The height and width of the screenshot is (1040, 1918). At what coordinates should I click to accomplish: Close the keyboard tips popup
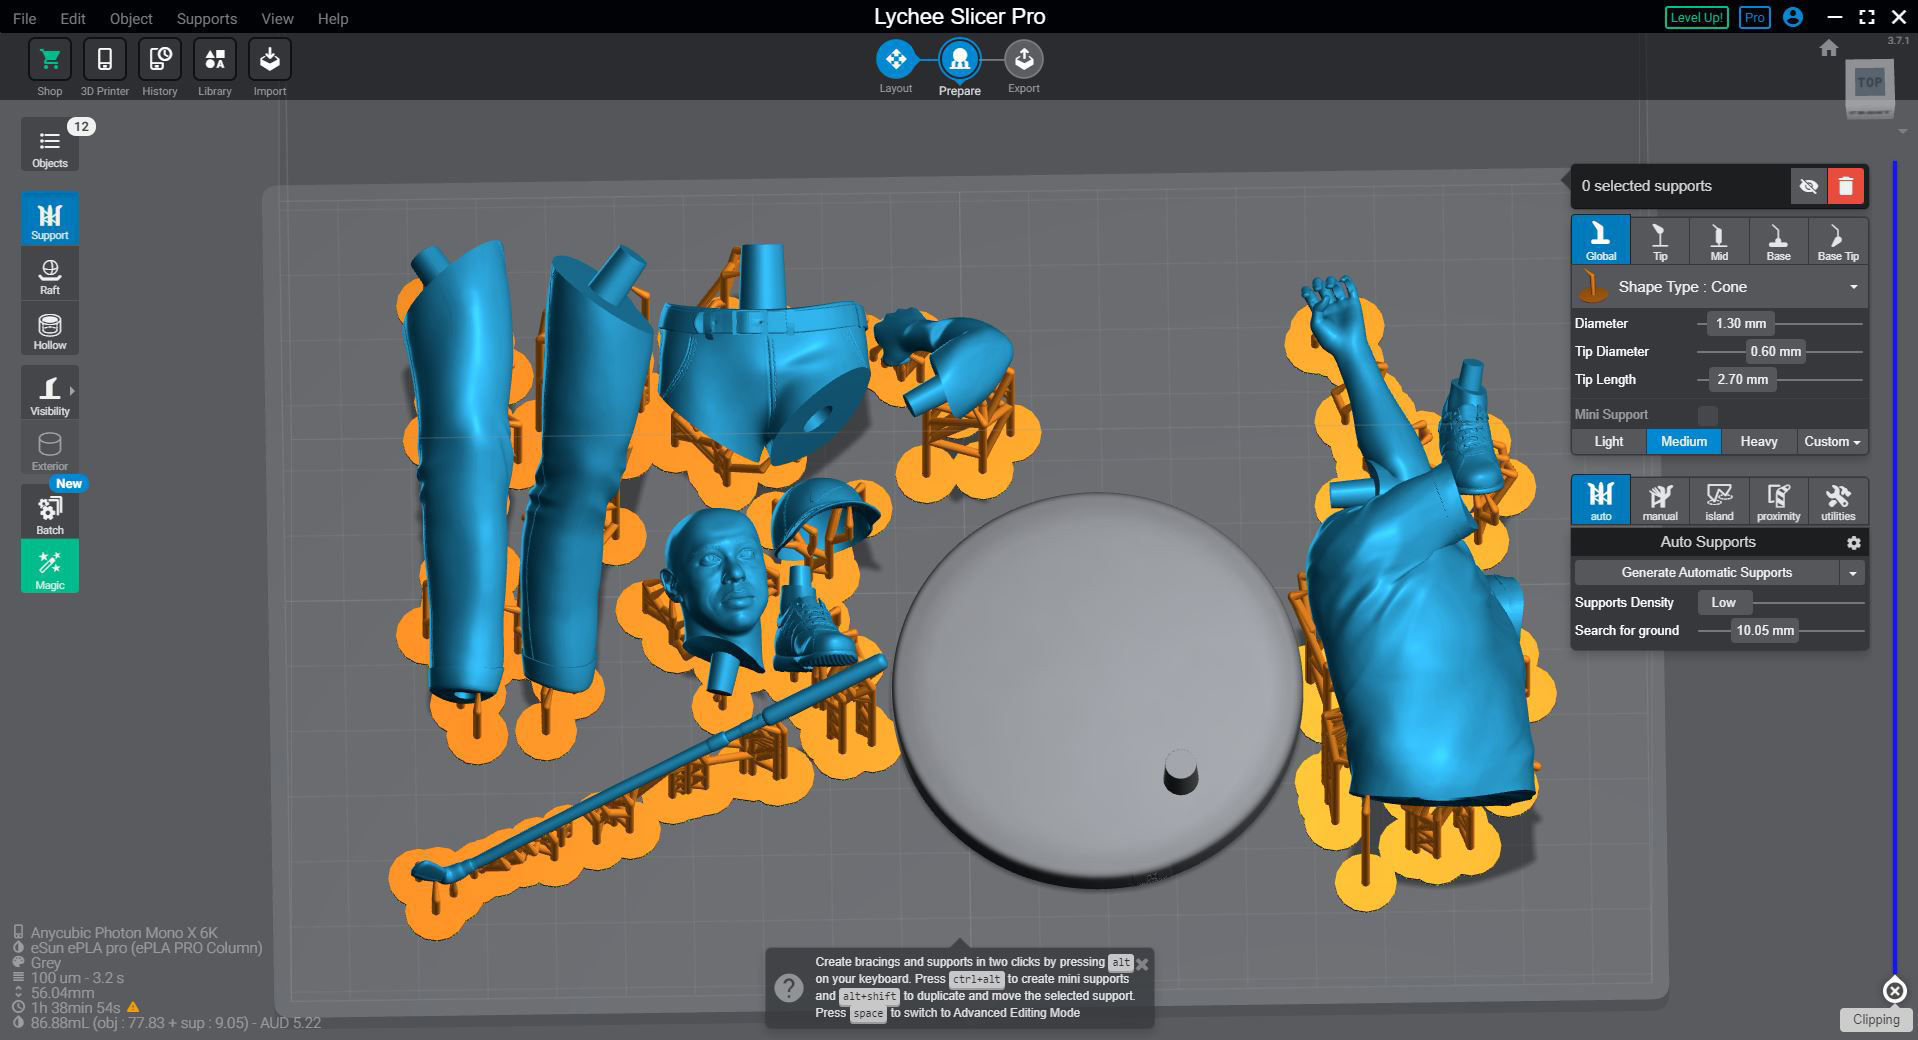[x=1142, y=964]
